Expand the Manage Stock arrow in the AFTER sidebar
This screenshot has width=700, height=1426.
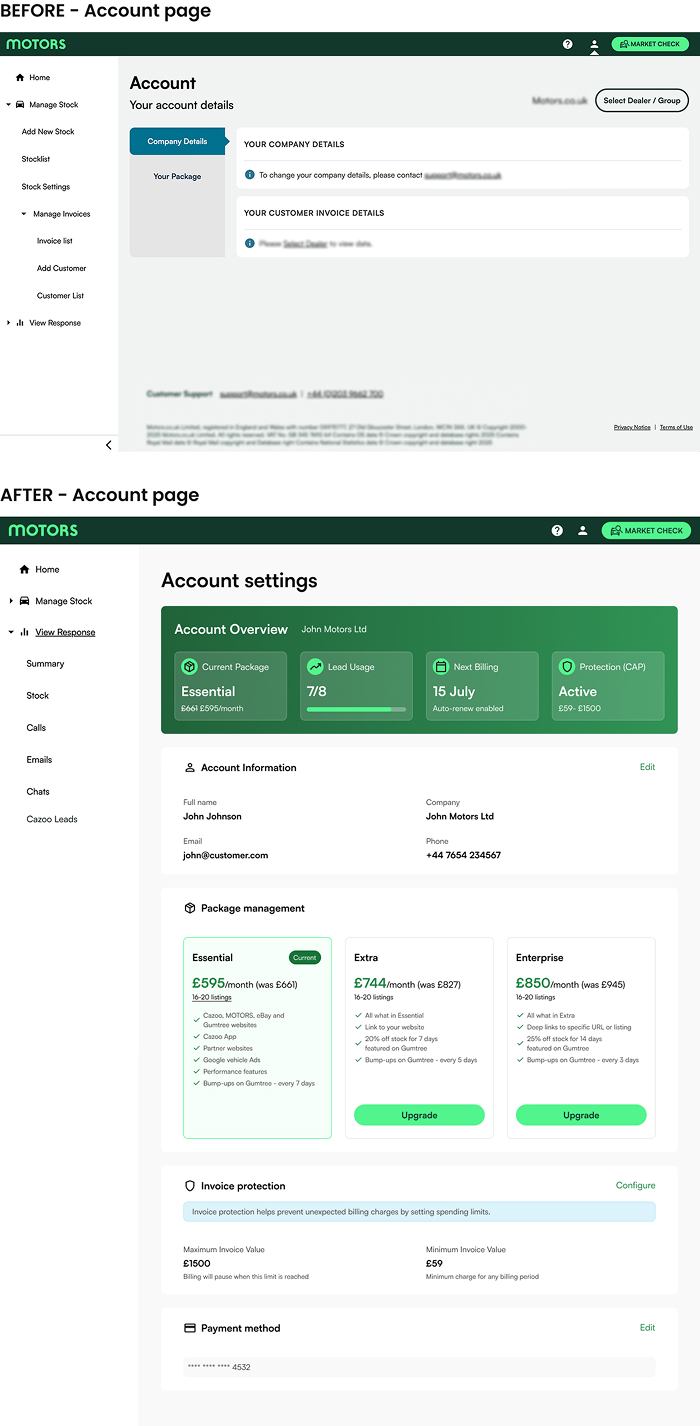click(x=11, y=601)
